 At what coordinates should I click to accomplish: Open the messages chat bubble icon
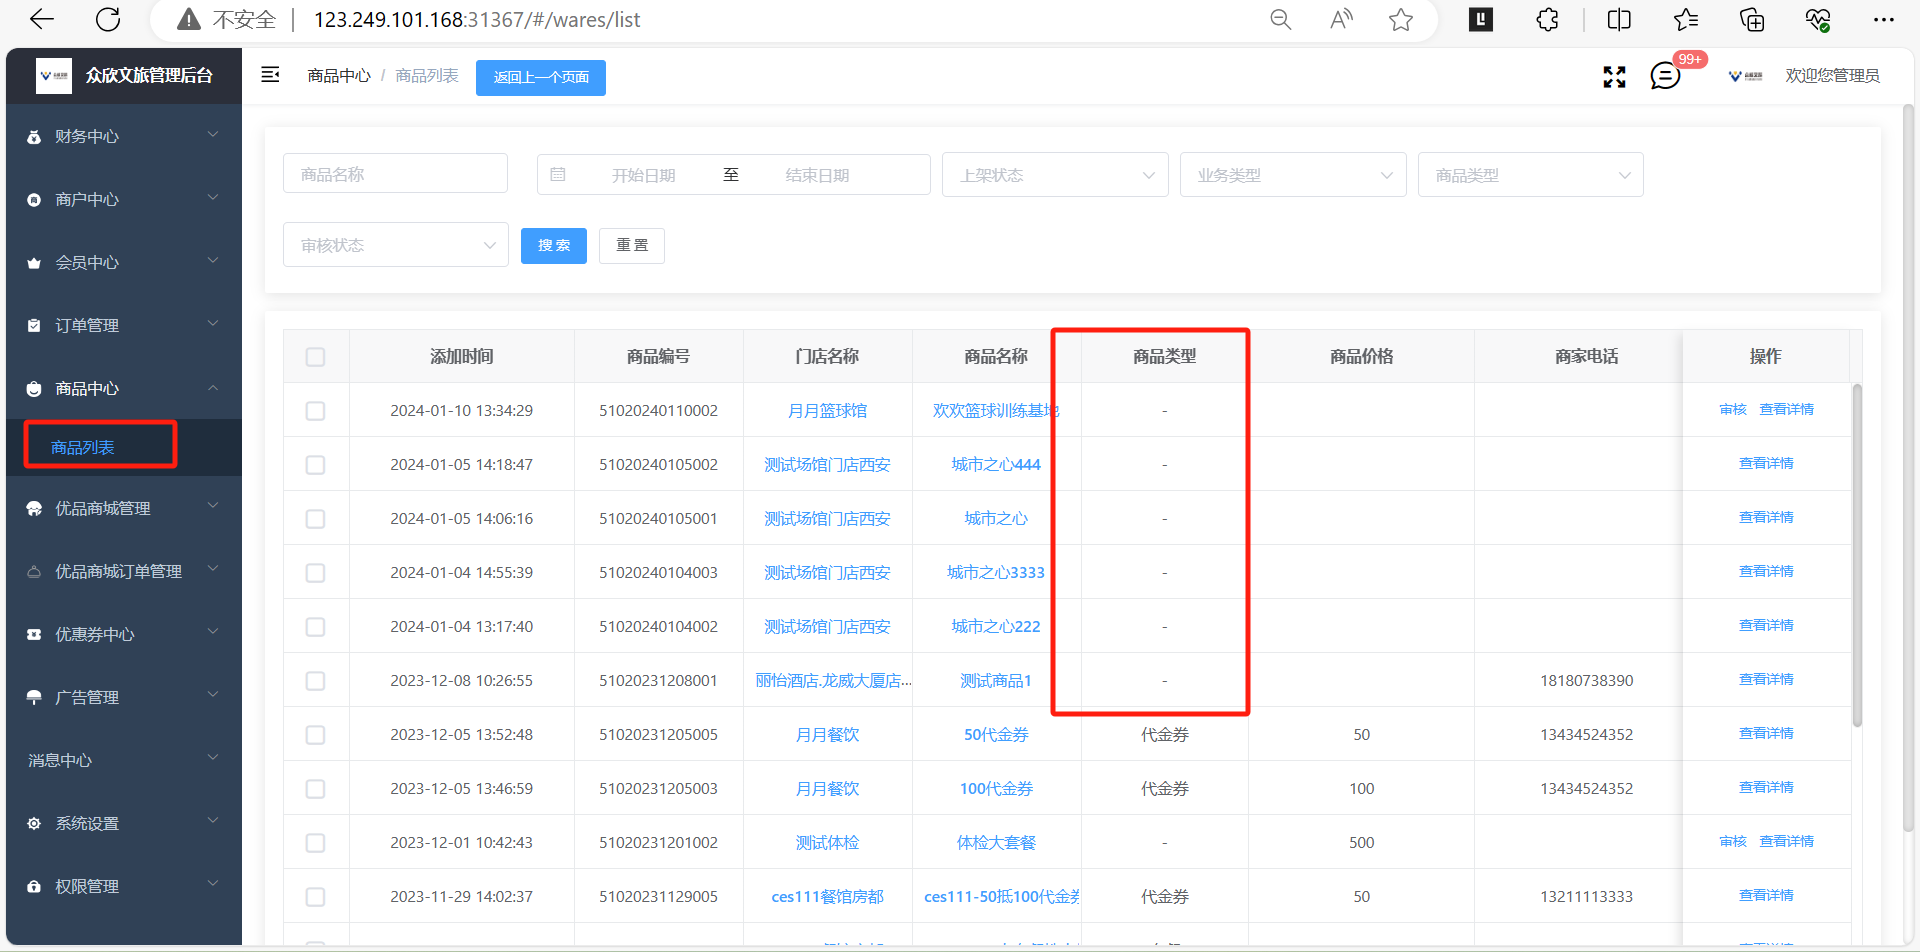[1665, 76]
